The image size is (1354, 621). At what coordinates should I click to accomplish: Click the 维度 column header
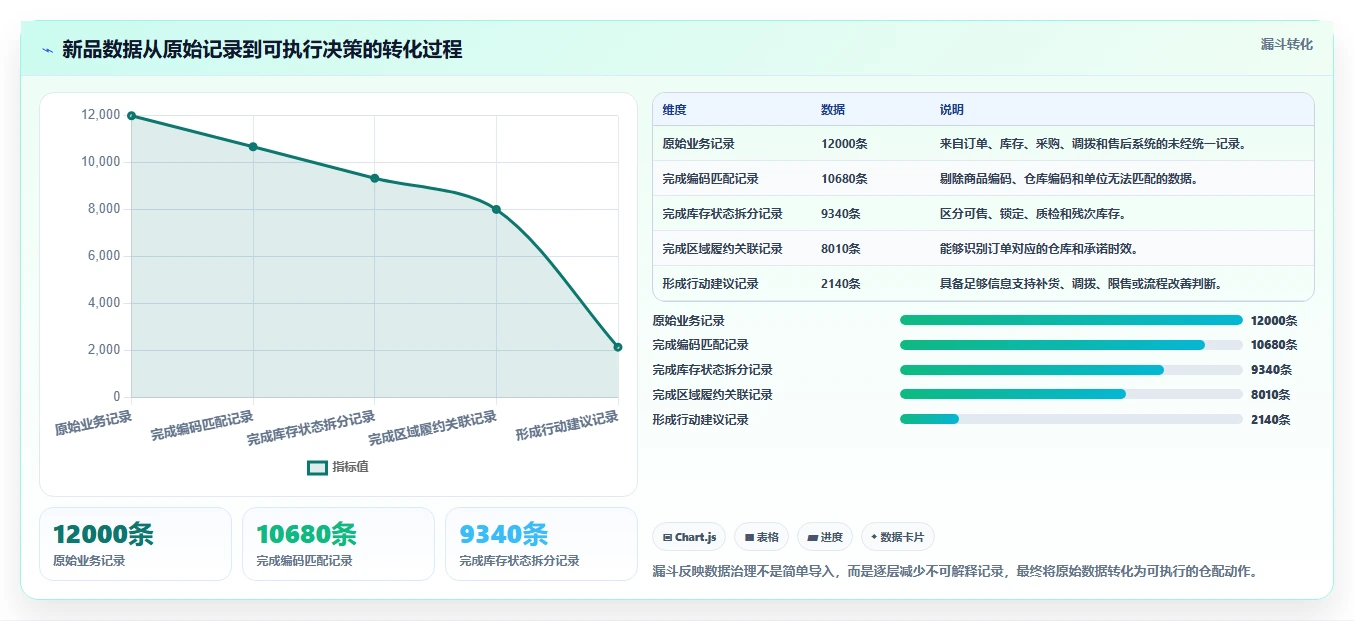tap(674, 110)
